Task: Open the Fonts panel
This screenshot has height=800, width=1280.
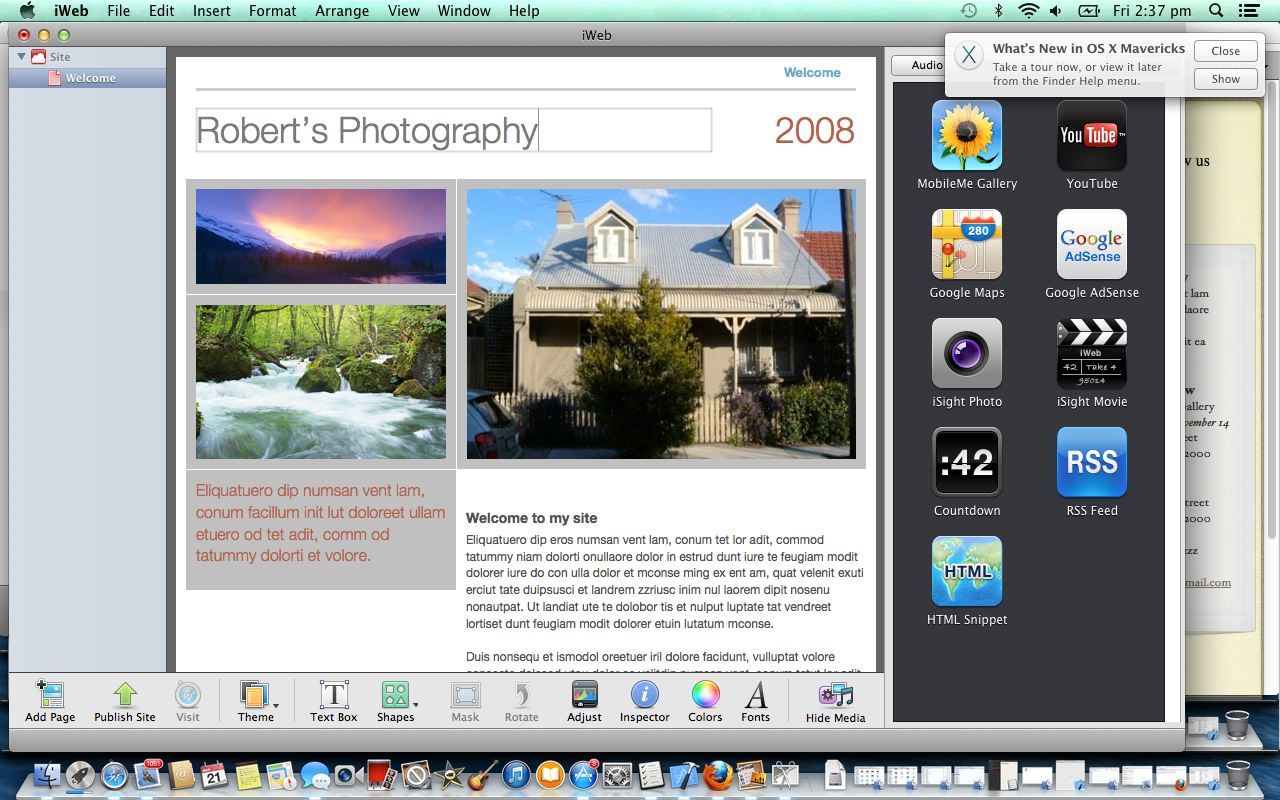Action: (x=756, y=701)
